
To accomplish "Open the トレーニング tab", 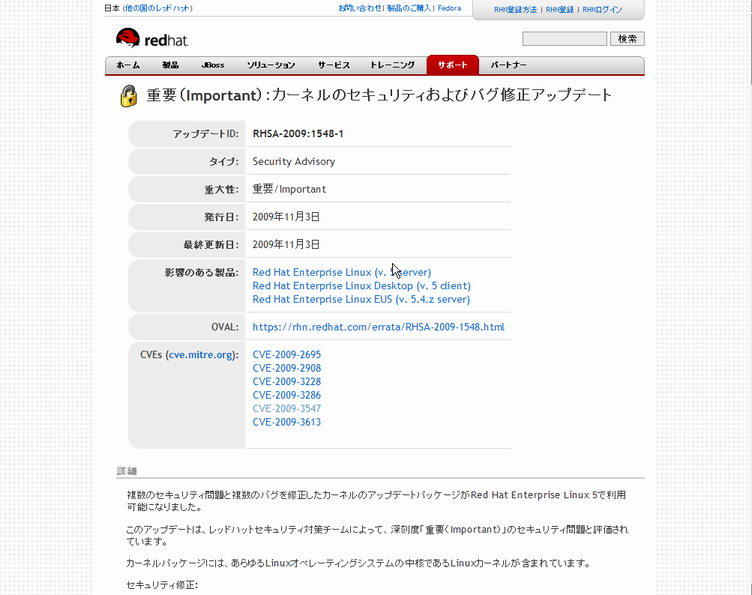I will tap(392, 65).
